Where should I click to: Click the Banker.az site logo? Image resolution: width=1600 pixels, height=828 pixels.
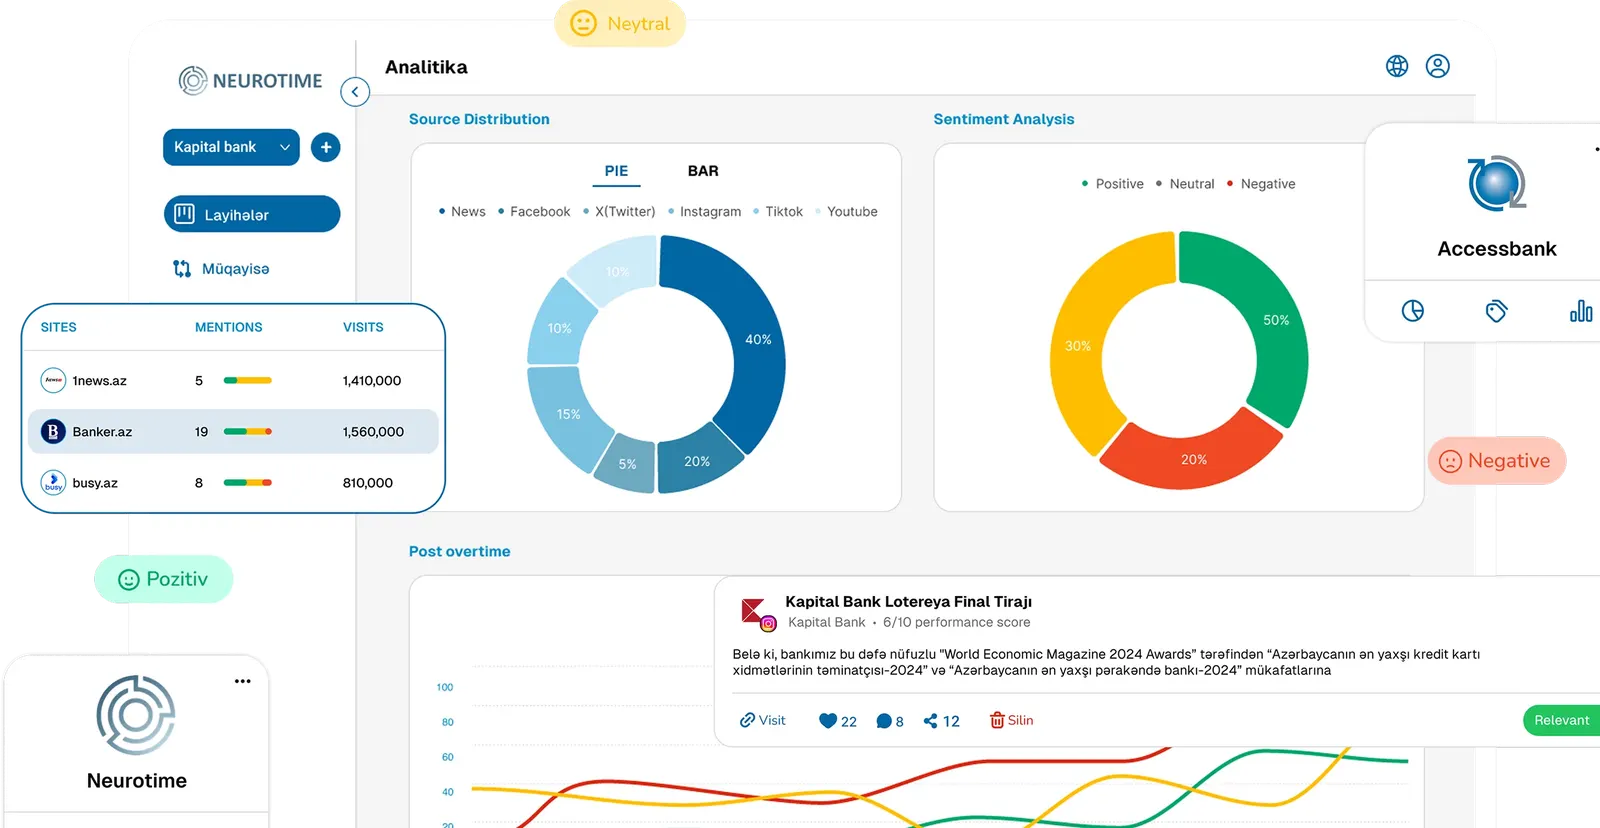[x=53, y=432]
